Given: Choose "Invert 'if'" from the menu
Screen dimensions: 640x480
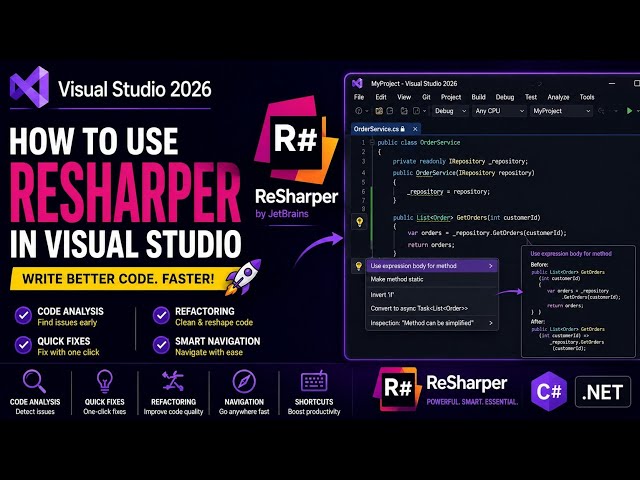Looking at the screenshot, I should [432, 295].
